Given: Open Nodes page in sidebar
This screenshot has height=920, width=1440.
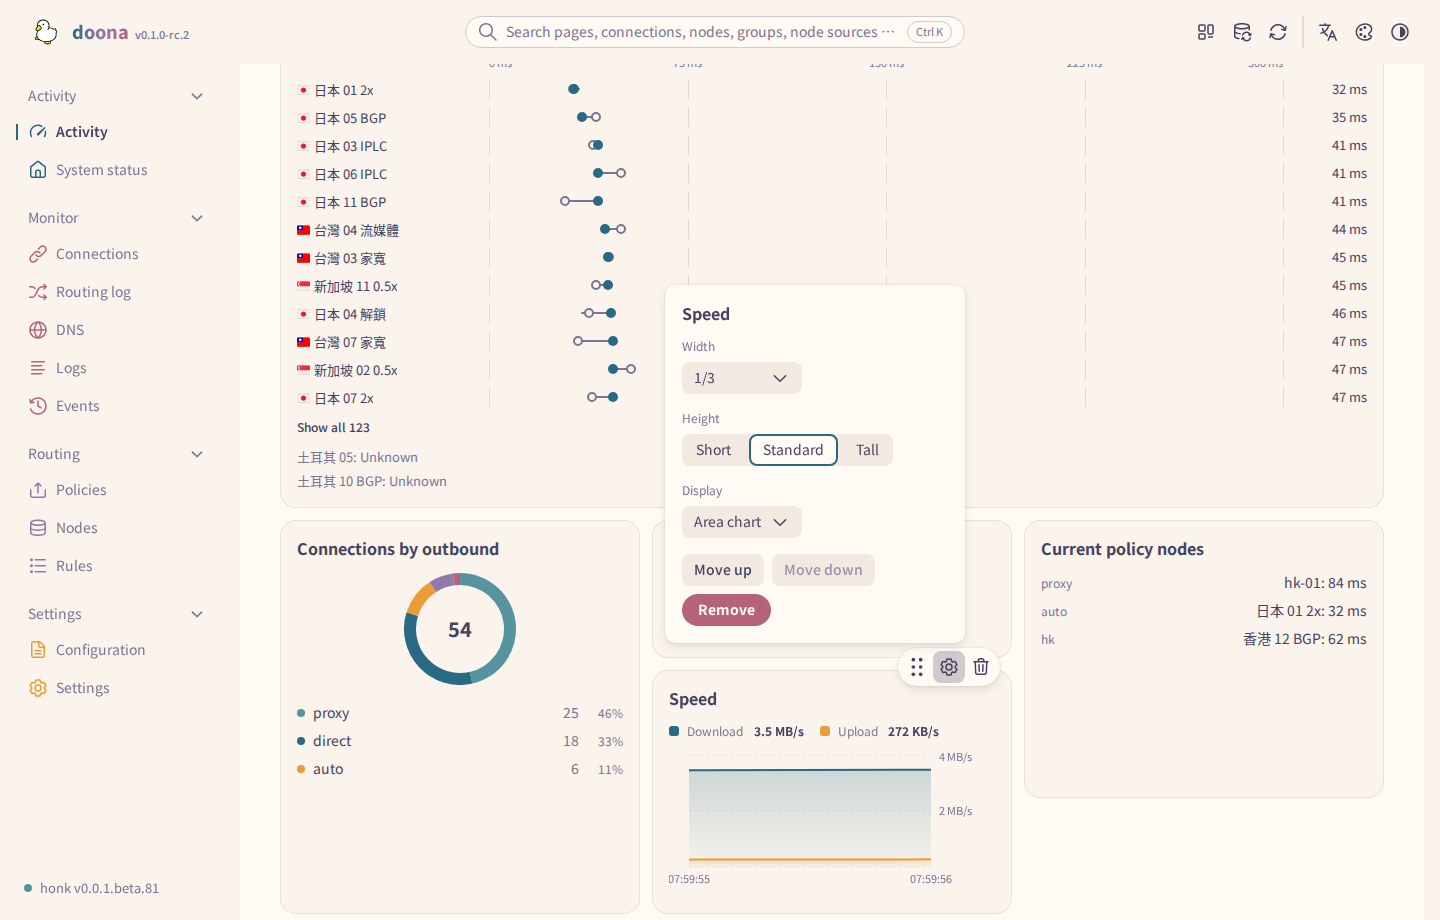Looking at the screenshot, I should pyautogui.click(x=76, y=528).
